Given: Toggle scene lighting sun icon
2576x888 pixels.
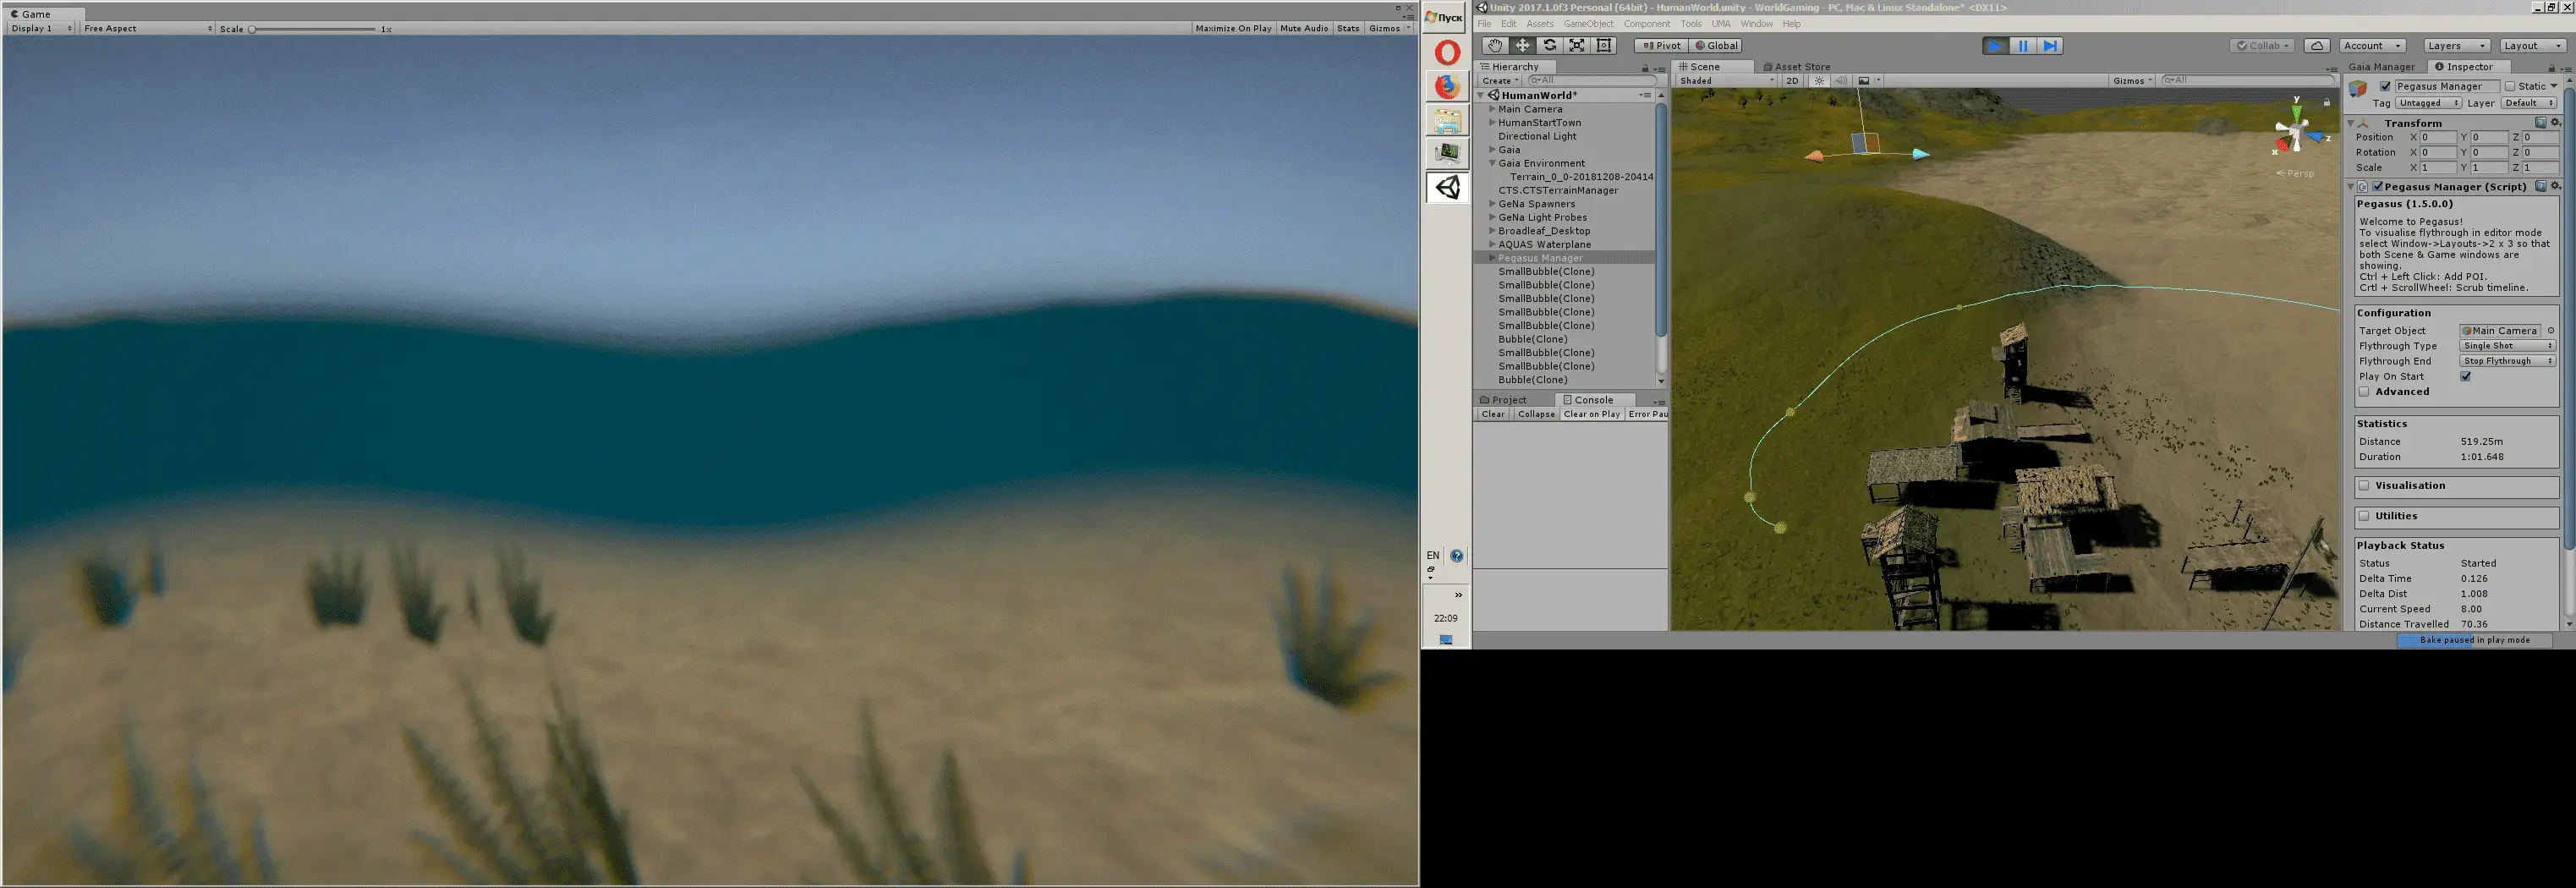Looking at the screenshot, I should tap(1819, 81).
